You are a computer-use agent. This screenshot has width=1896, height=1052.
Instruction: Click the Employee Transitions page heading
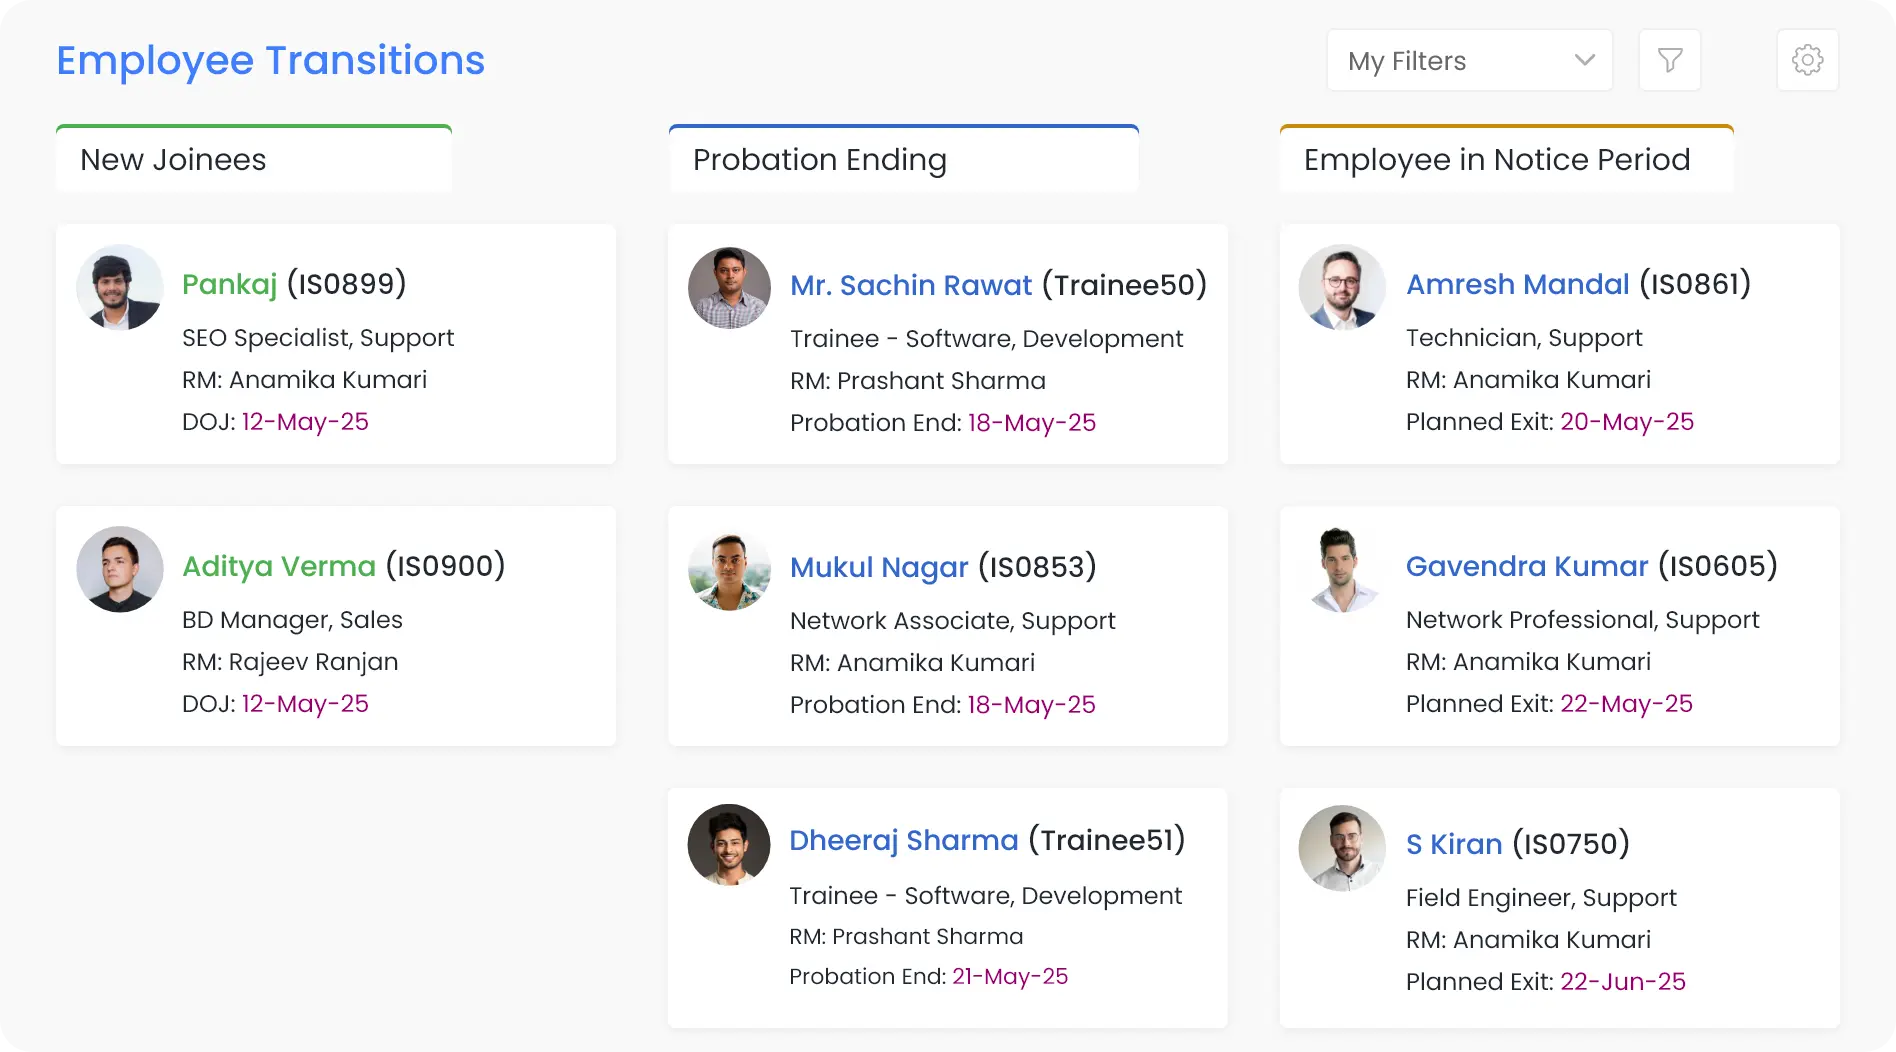point(270,61)
